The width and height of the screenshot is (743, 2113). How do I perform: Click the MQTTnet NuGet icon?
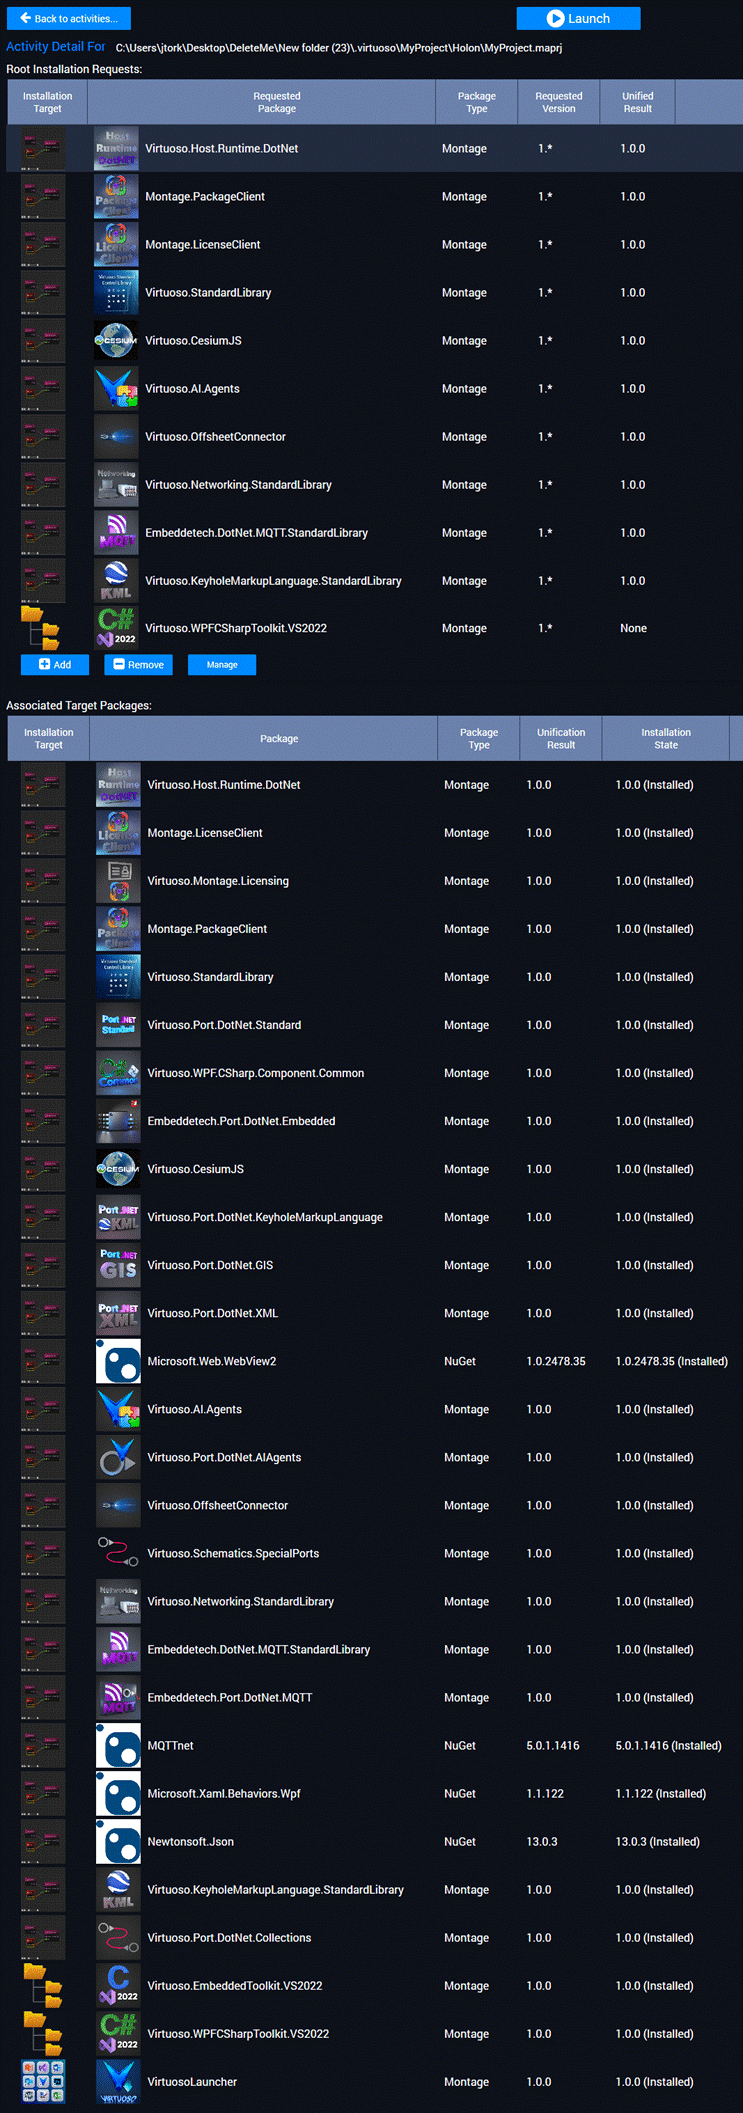(x=118, y=1745)
